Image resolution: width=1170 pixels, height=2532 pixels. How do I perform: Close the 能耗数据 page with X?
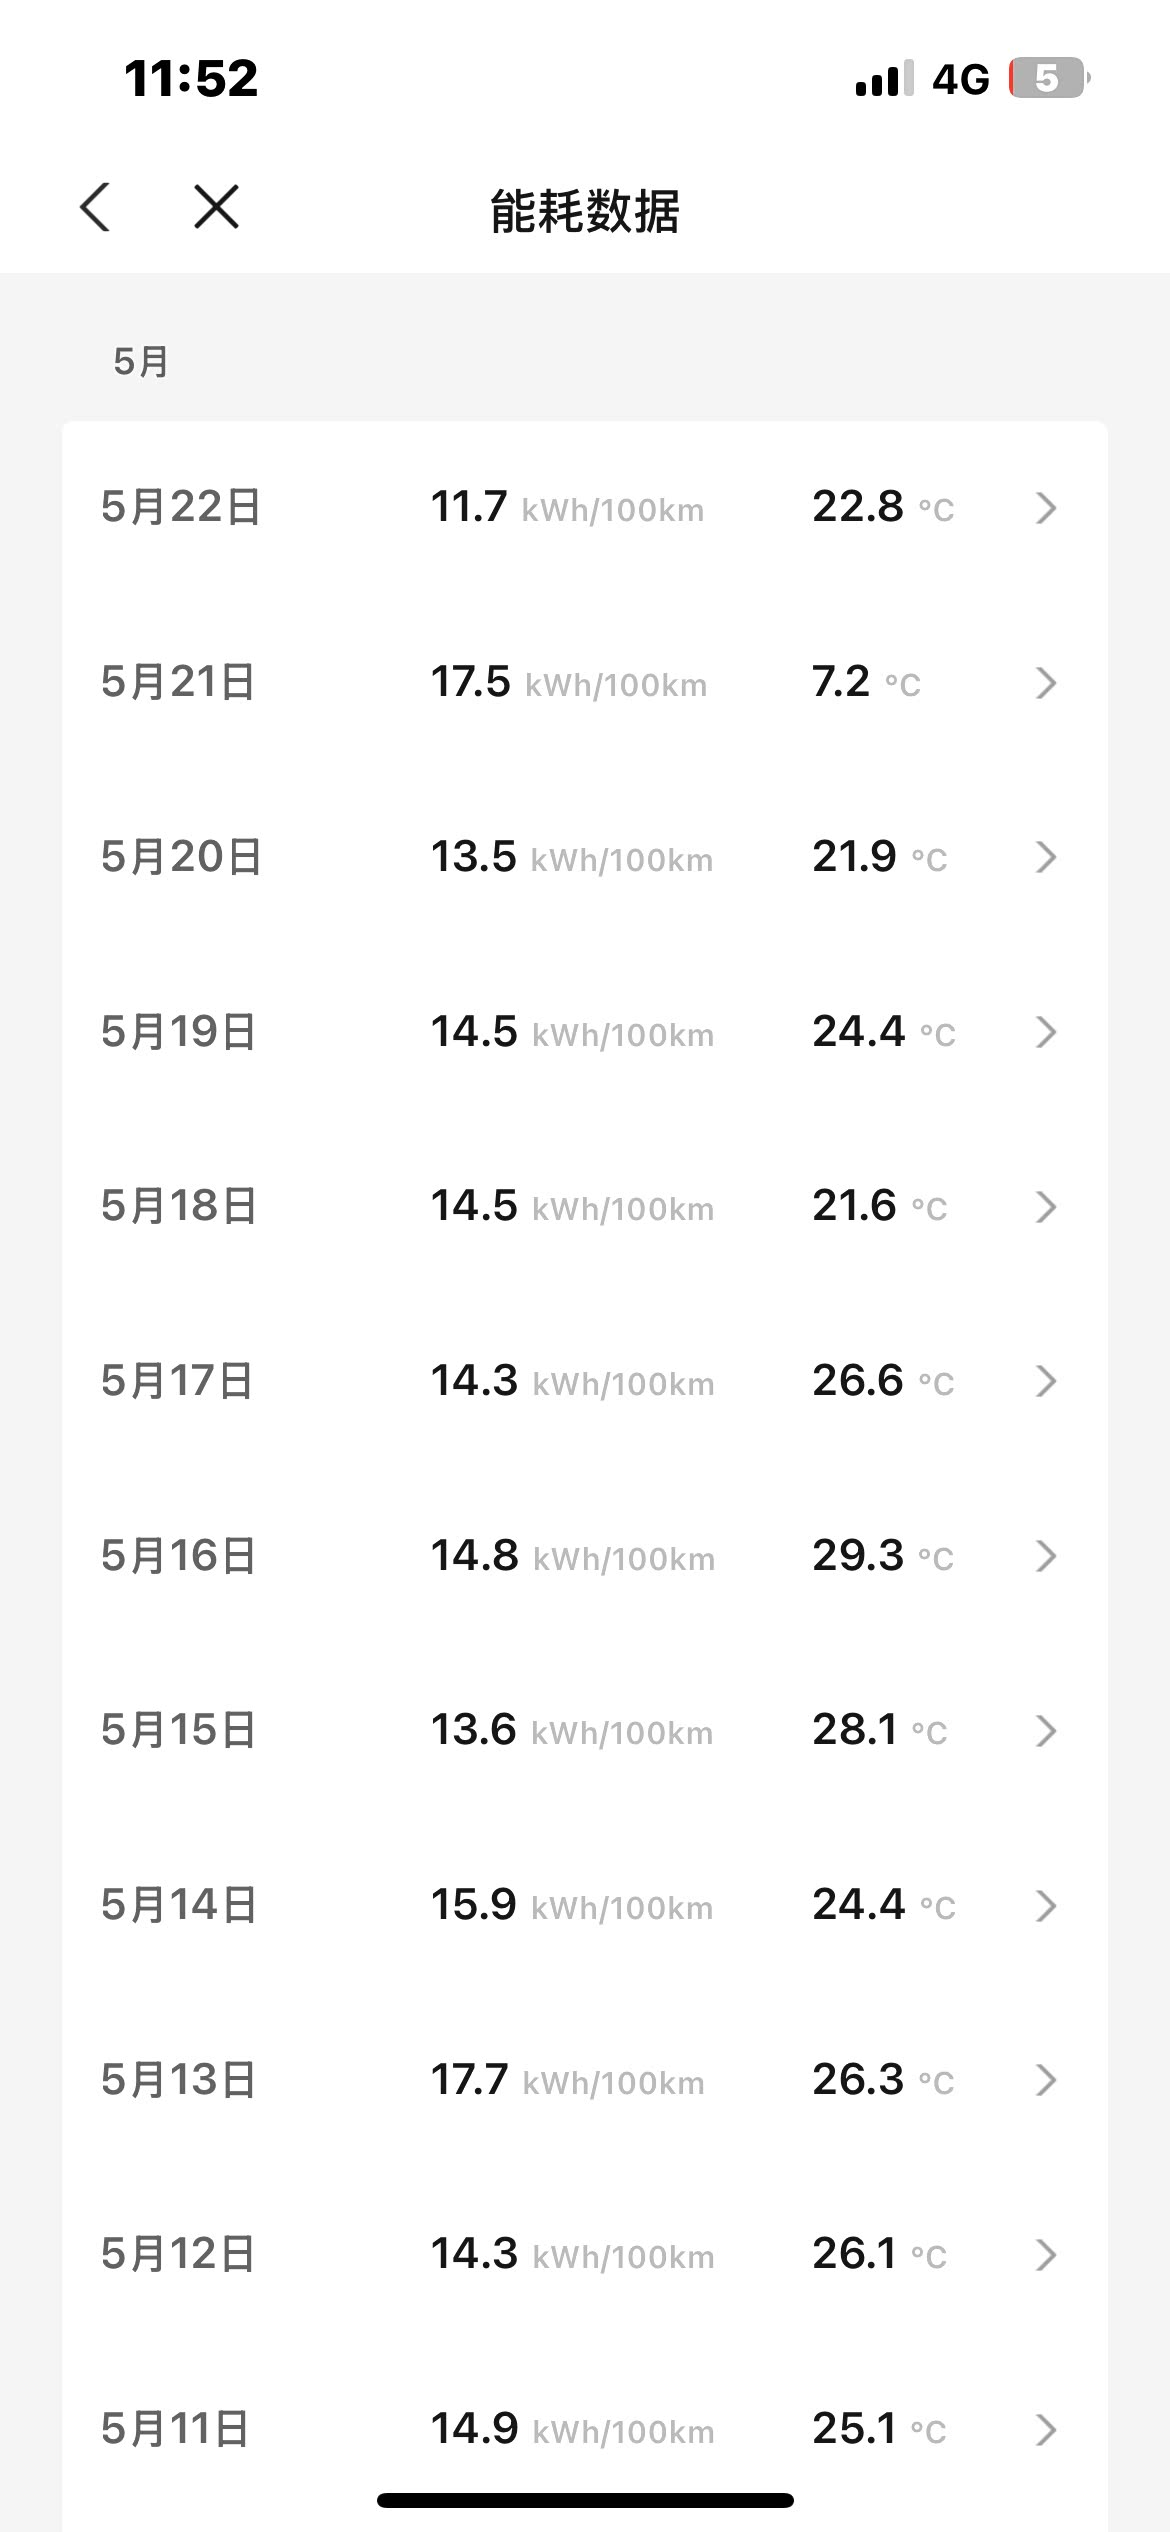click(x=216, y=207)
